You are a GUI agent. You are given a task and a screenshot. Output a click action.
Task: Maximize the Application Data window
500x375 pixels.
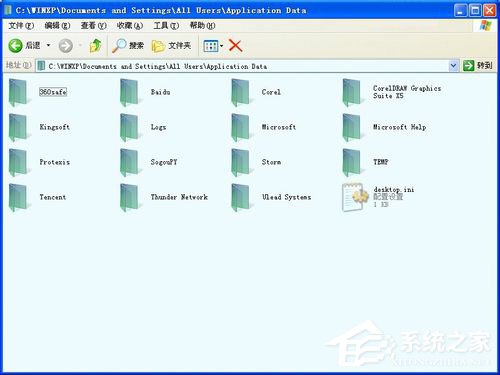click(475, 10)
